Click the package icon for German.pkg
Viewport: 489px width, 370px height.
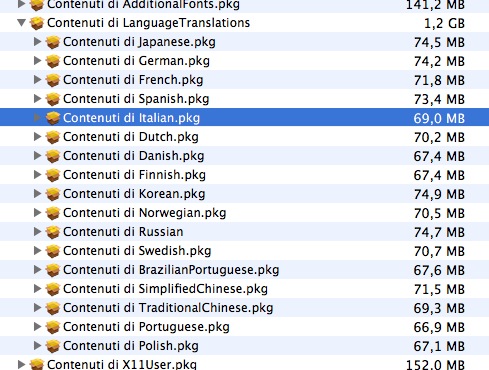(53, 61)
